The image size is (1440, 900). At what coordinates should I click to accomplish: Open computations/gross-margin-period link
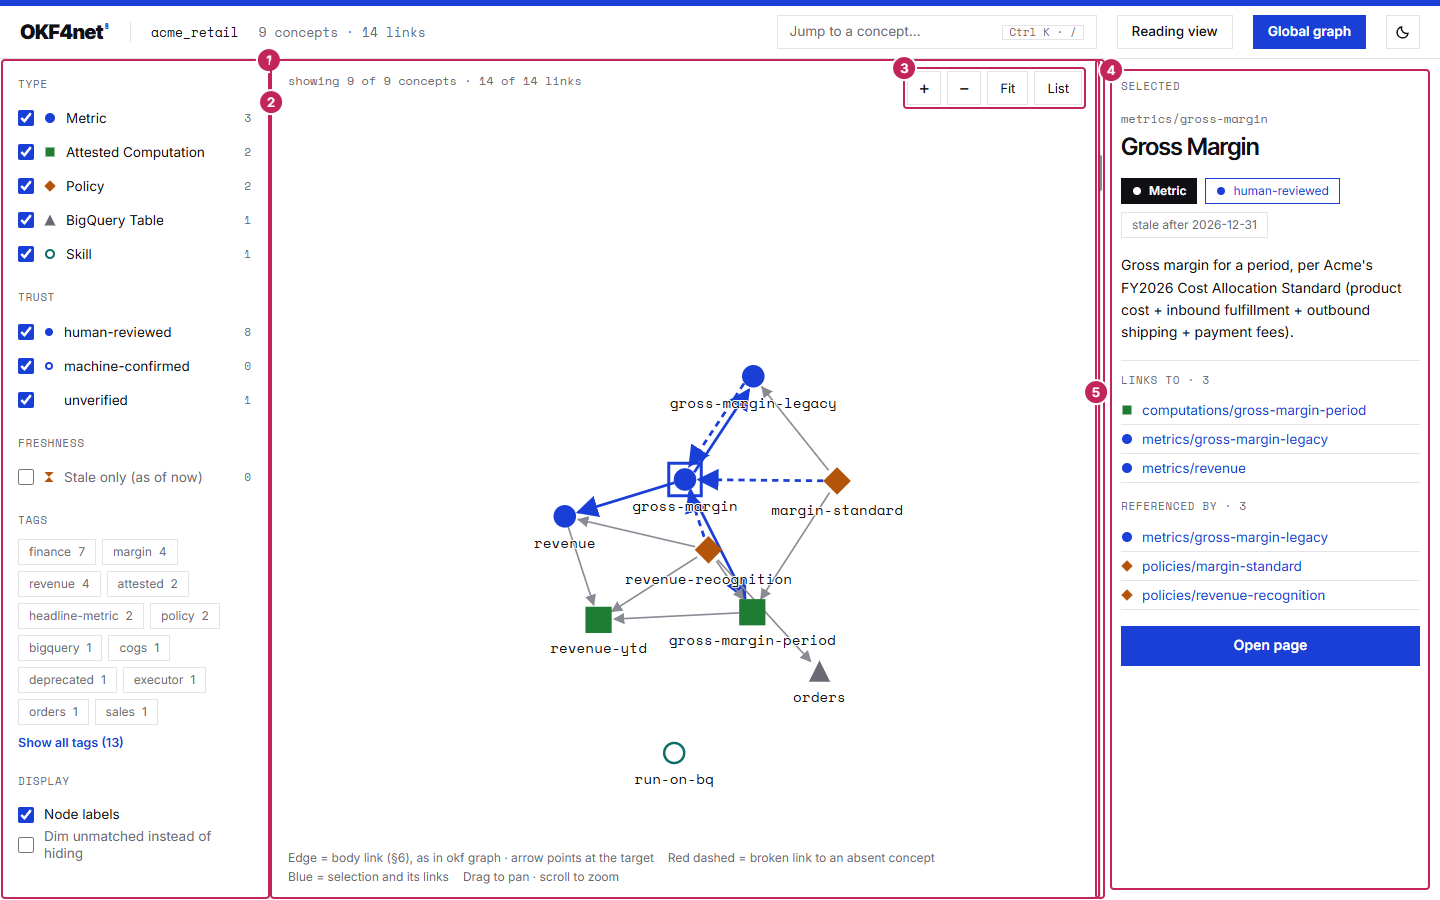(1254, 410)
